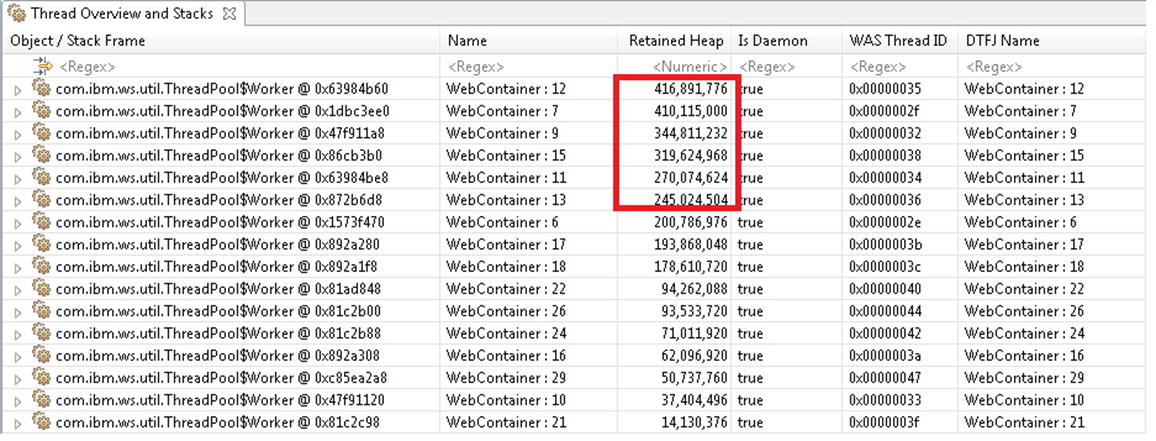1156x441 pixels.
Task: Click the thread icon for WebContainer : 12
Action: 41,88
